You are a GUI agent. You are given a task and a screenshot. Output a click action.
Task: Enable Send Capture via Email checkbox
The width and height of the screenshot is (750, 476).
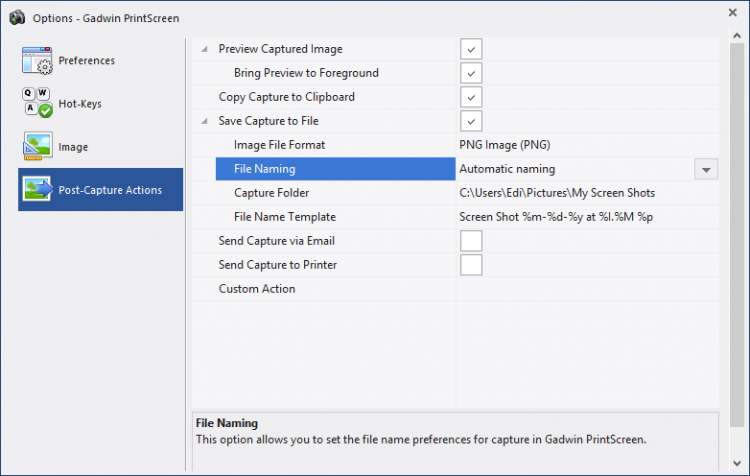point(471,241)
